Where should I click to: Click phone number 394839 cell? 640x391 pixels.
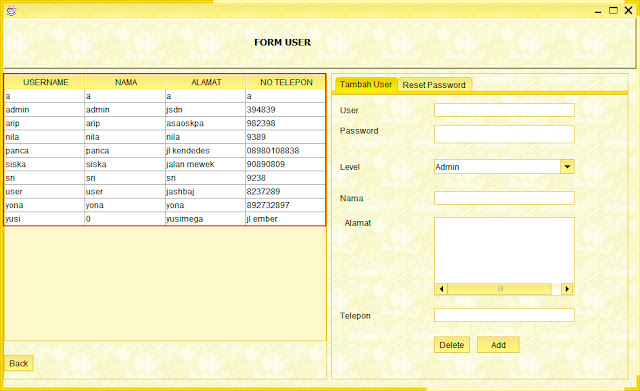pyautogui.click(x=285, y=109)
